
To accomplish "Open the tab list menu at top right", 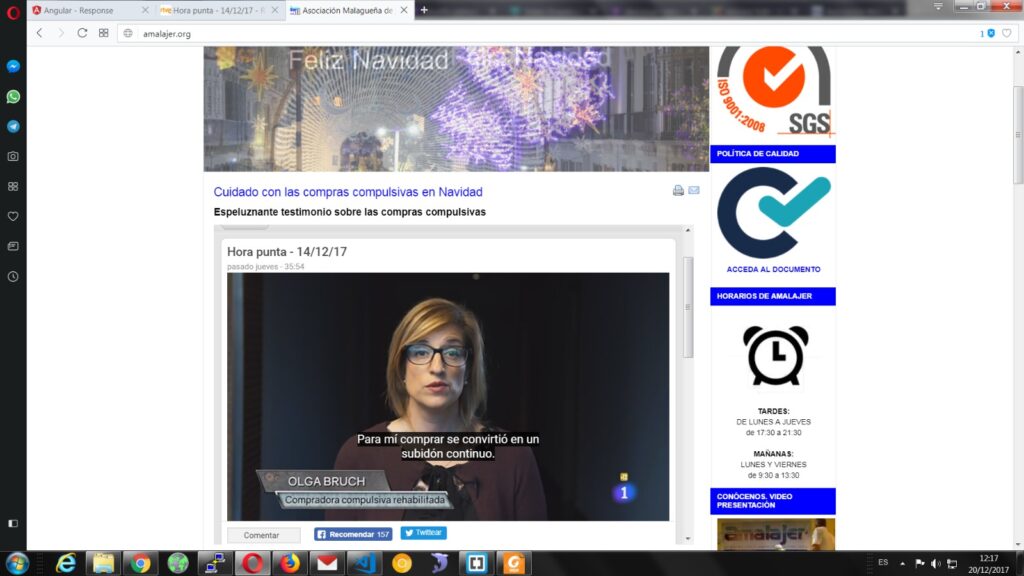I will pos(938,8).
